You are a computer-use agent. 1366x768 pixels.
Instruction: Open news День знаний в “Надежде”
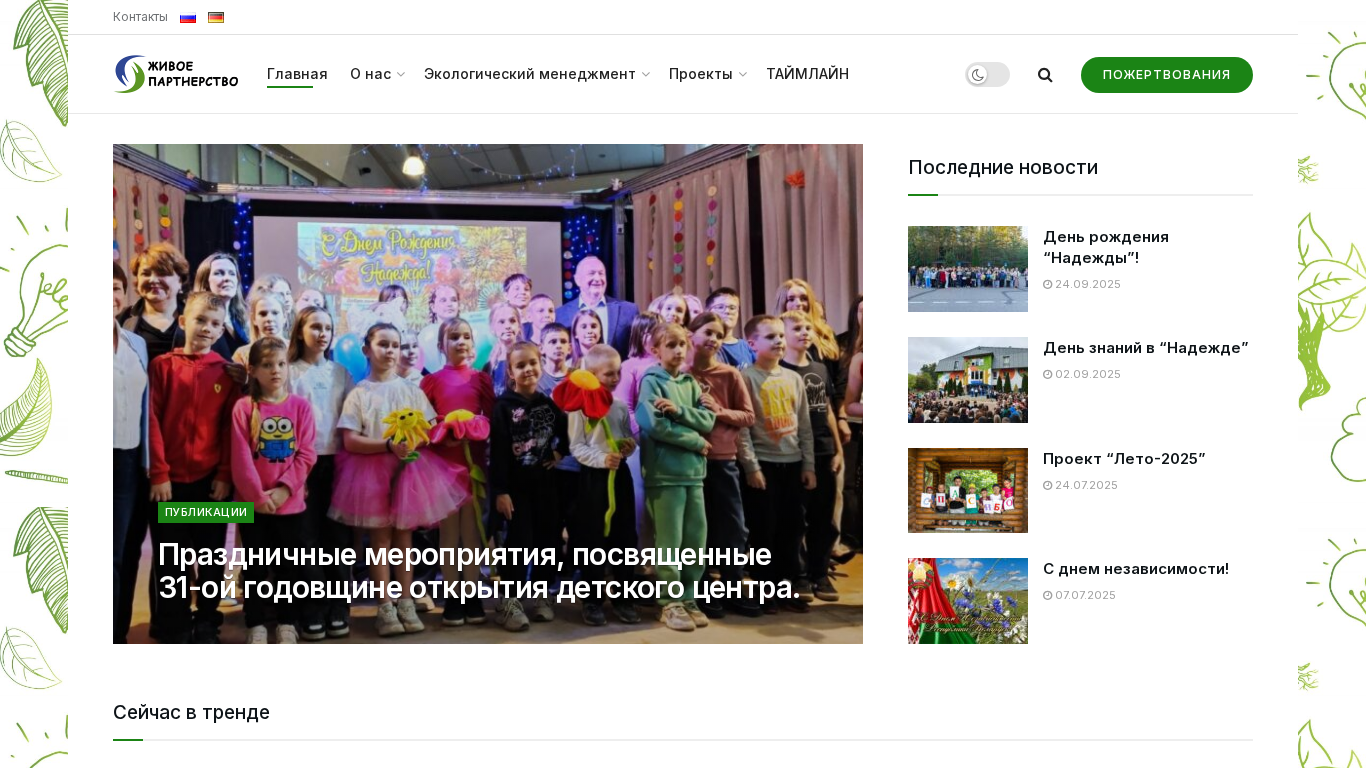point(1146,348)
